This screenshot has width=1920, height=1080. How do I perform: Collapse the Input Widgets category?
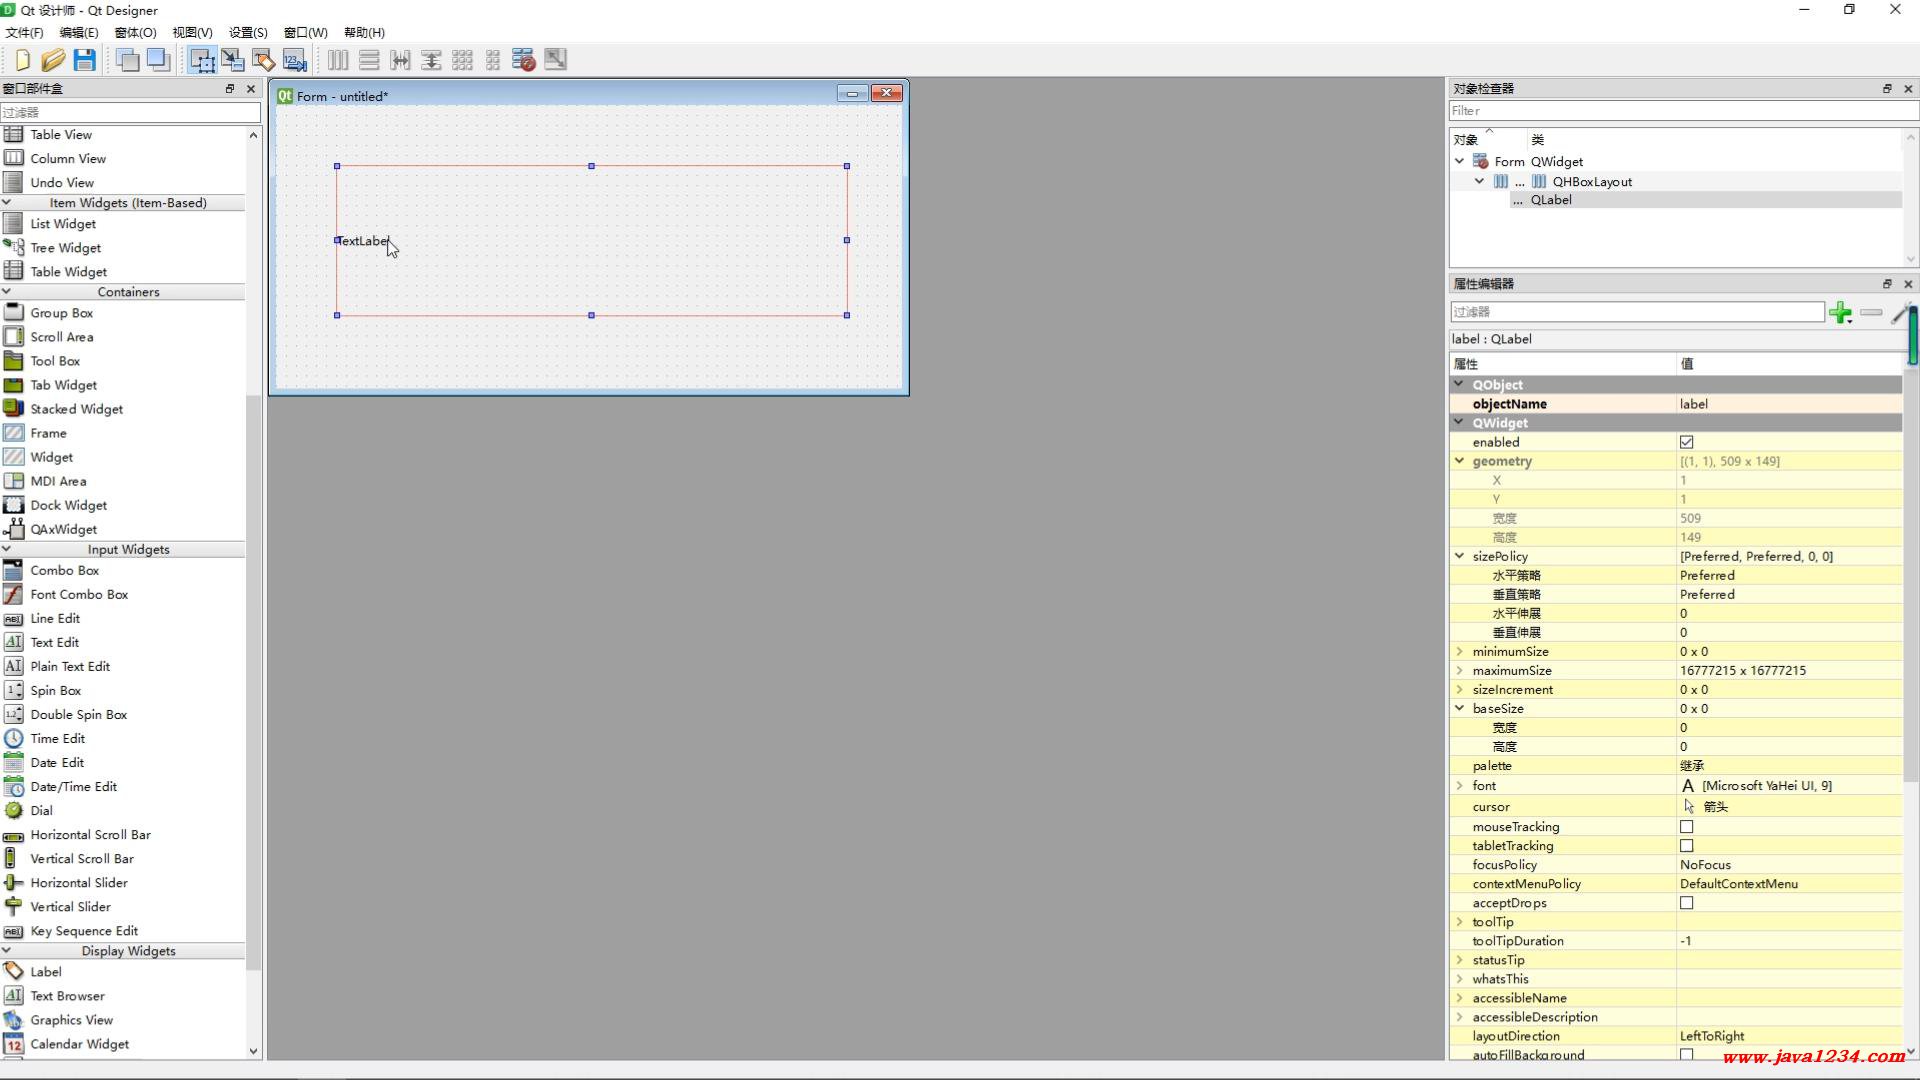click(x=7, y=549)
